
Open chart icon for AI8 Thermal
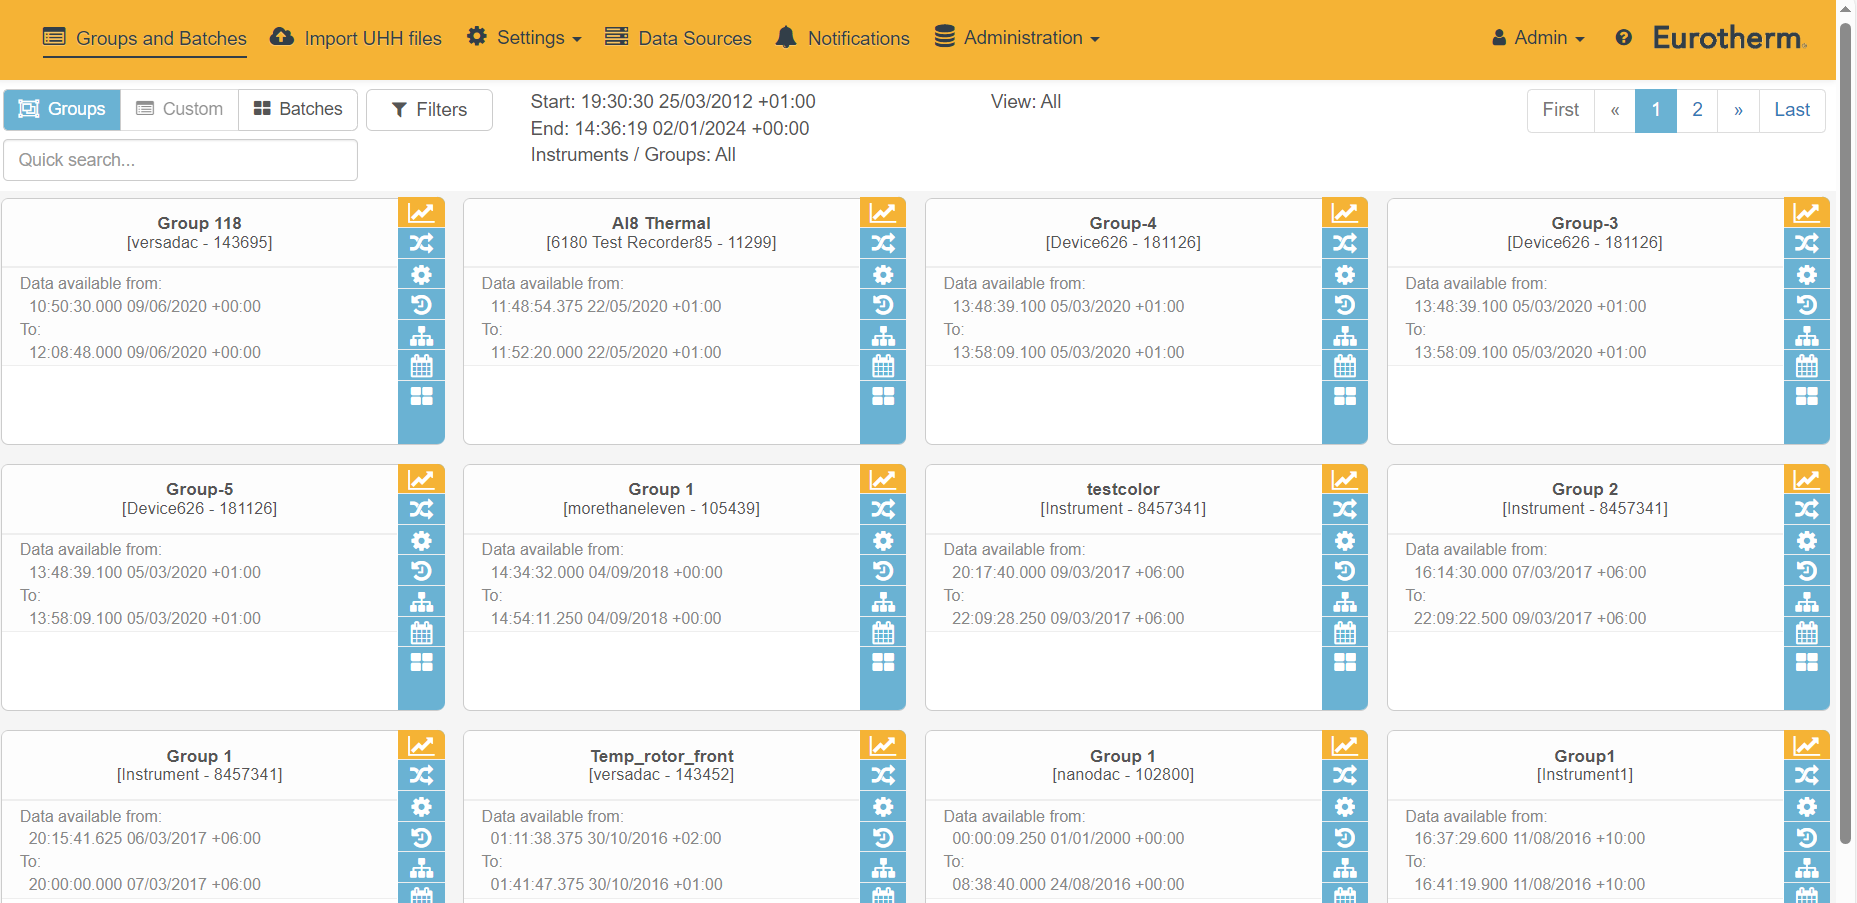click(x=883, y=212)
